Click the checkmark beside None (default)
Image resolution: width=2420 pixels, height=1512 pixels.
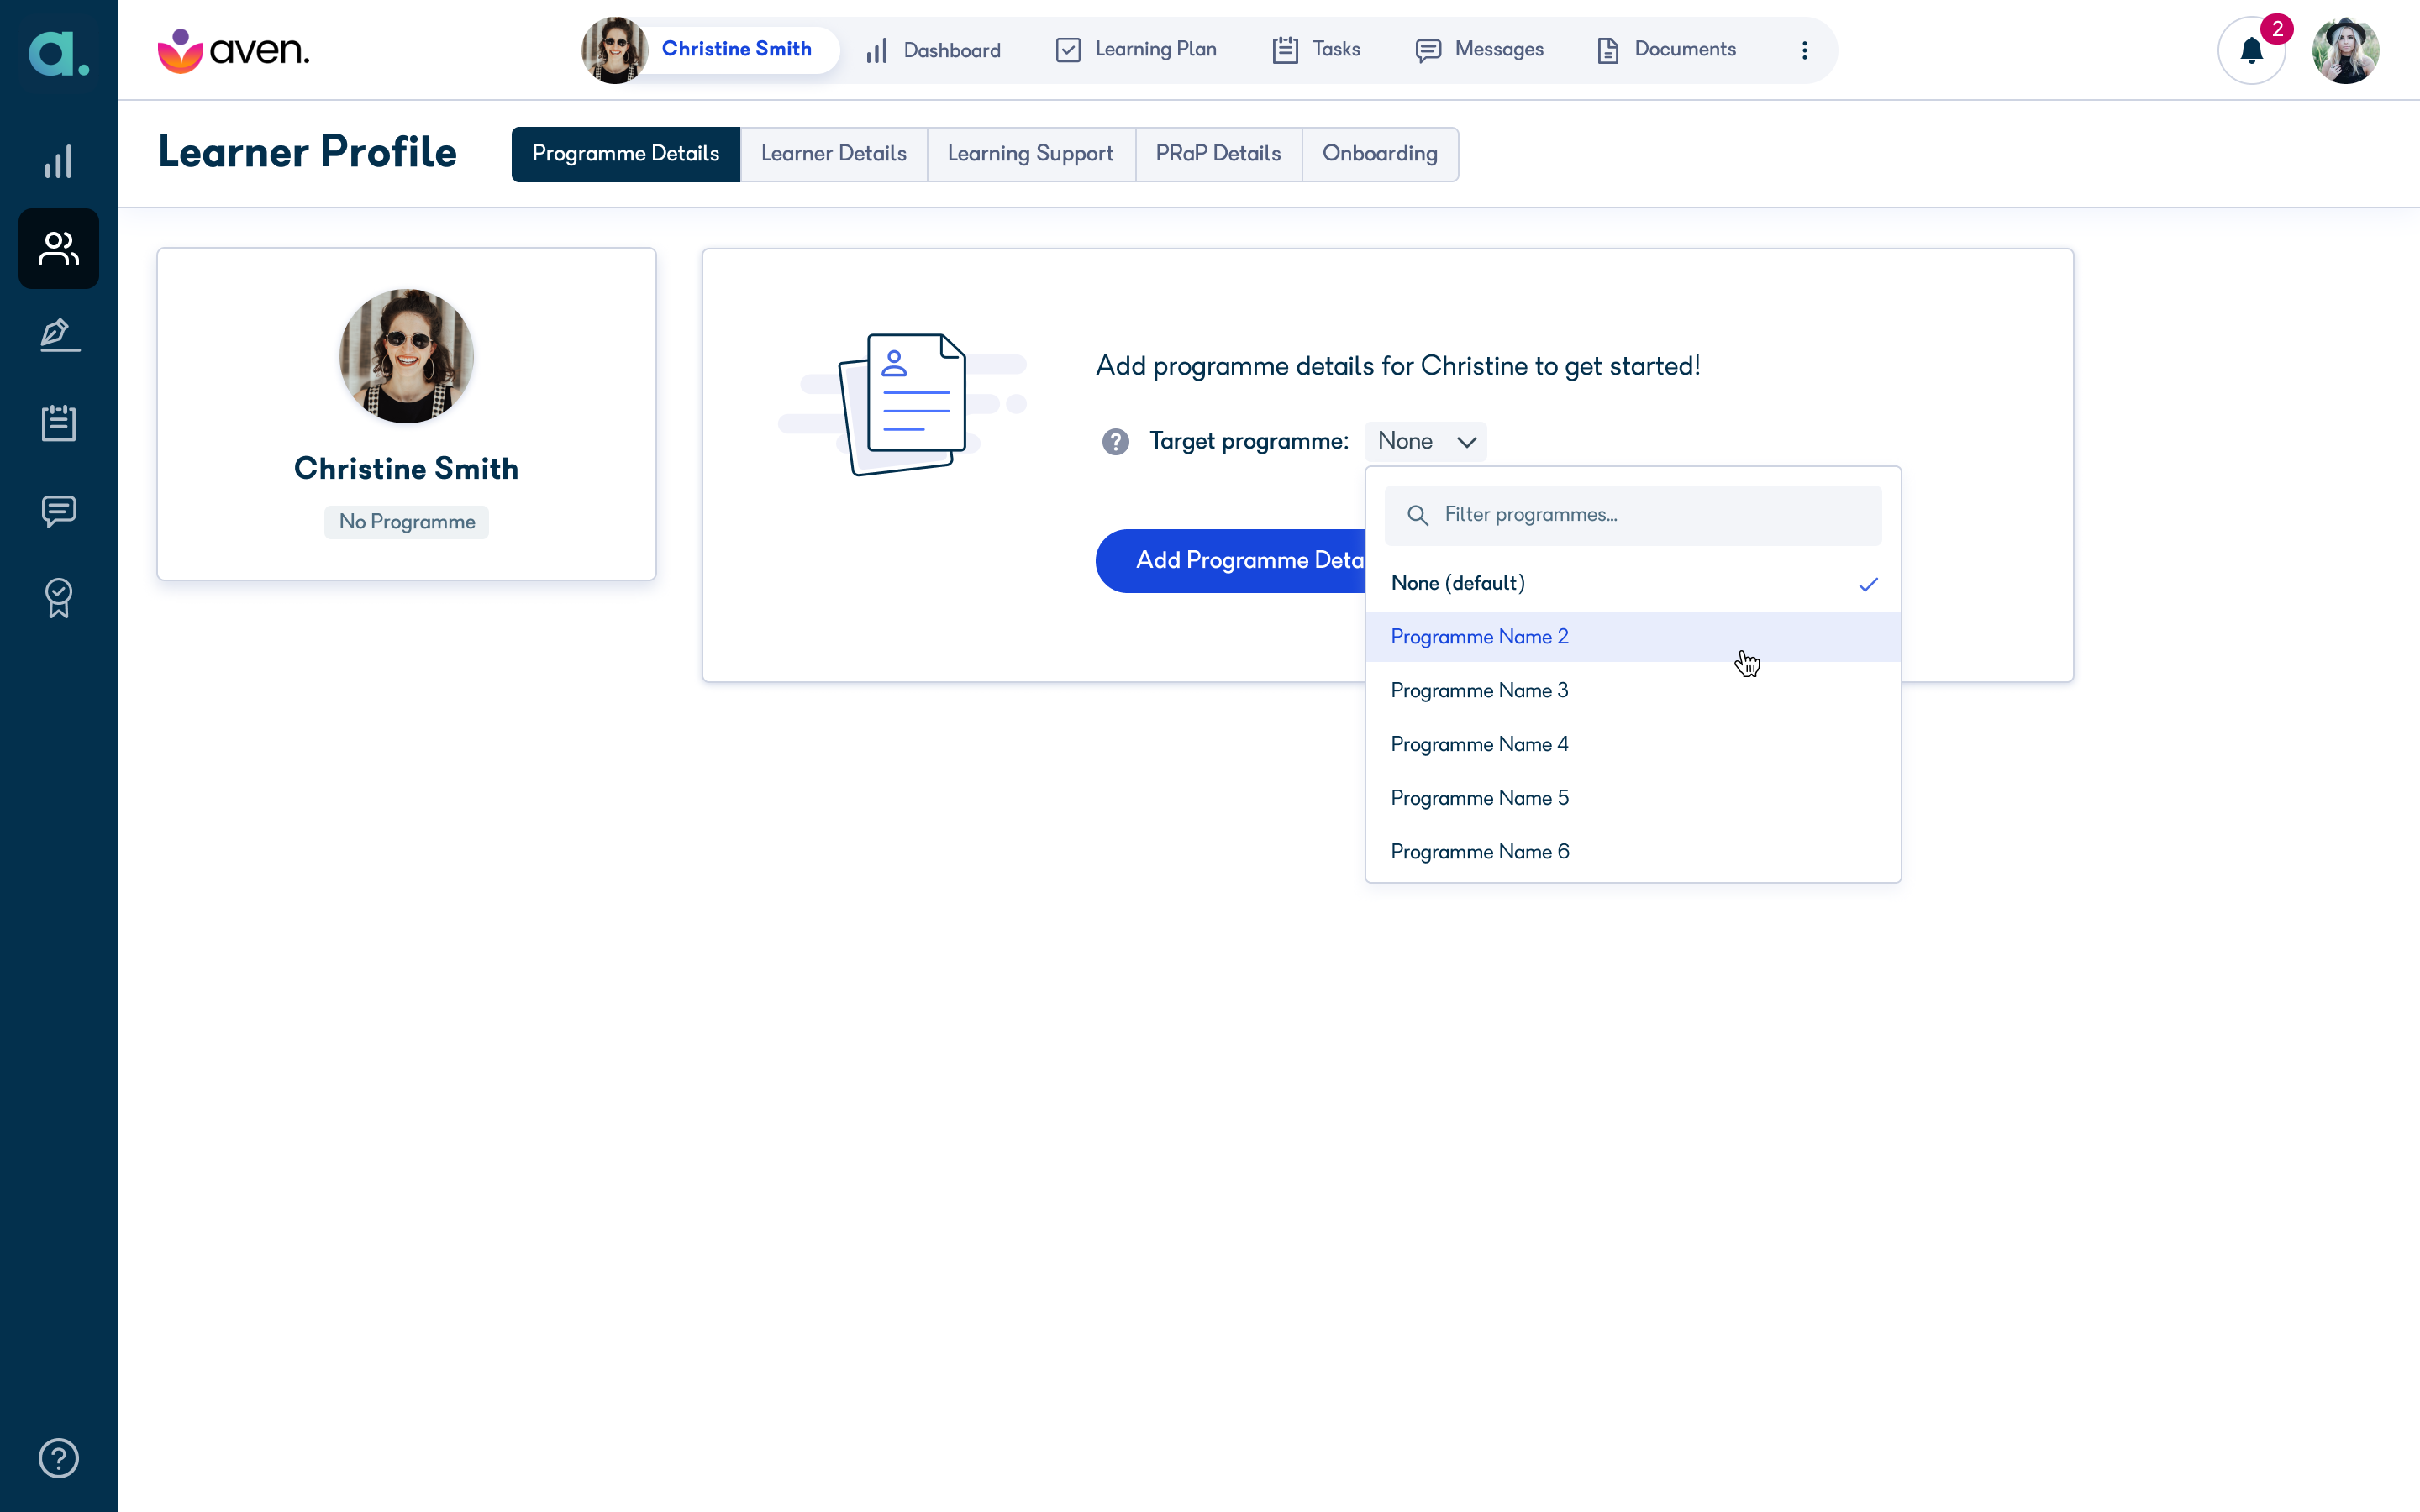tap(1868, 584)
